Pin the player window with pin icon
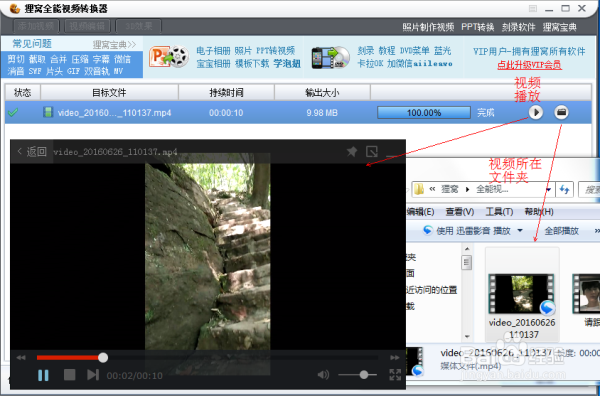The height and width of the screenshot is (396, 600). (x=352, y=152)
